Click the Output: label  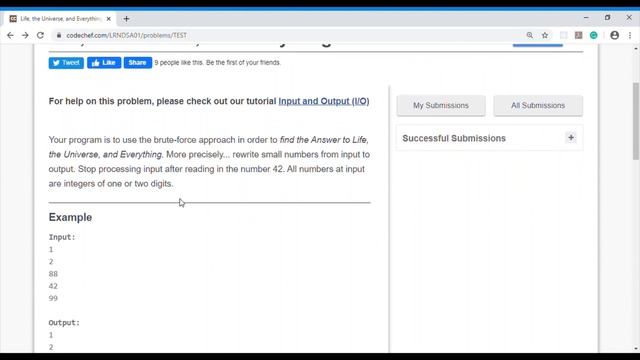pyautogui.click(x=64, y=323)
